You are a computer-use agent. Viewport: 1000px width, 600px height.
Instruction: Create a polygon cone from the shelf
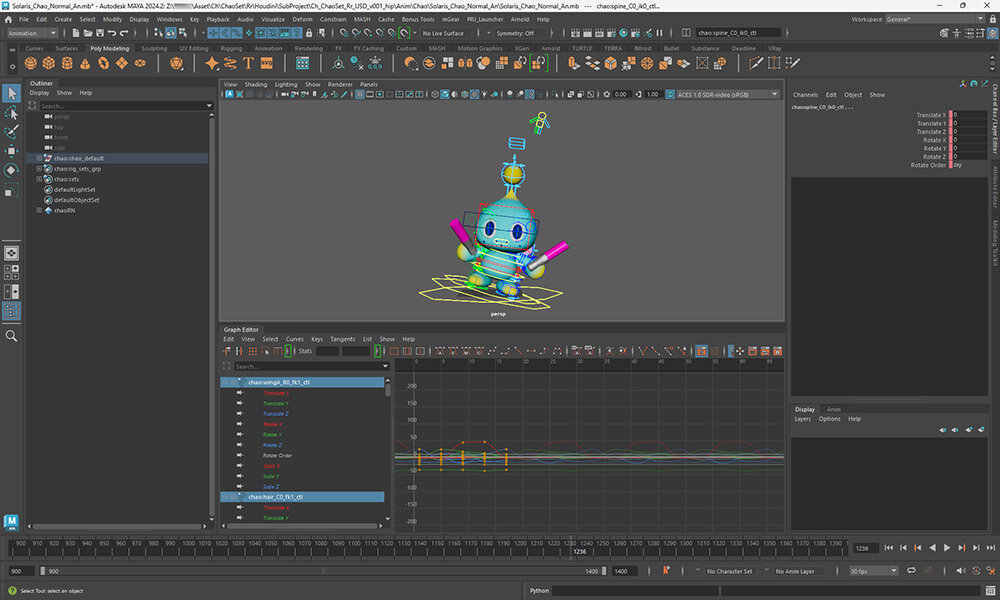click(85, 63)
